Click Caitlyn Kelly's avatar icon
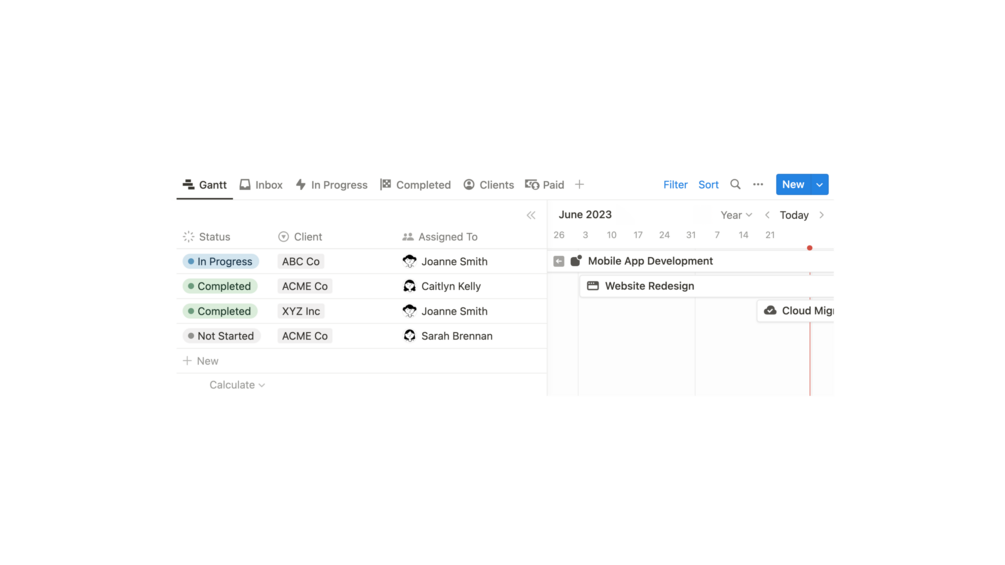 410,286
